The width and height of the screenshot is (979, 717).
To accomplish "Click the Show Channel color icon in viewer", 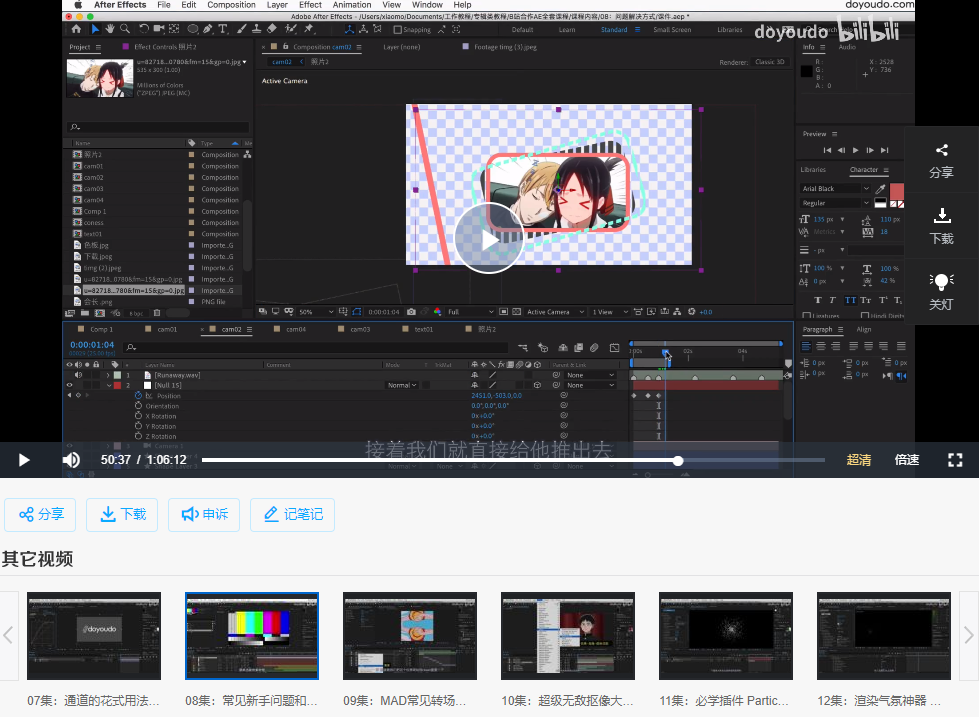I will [437, 312].
